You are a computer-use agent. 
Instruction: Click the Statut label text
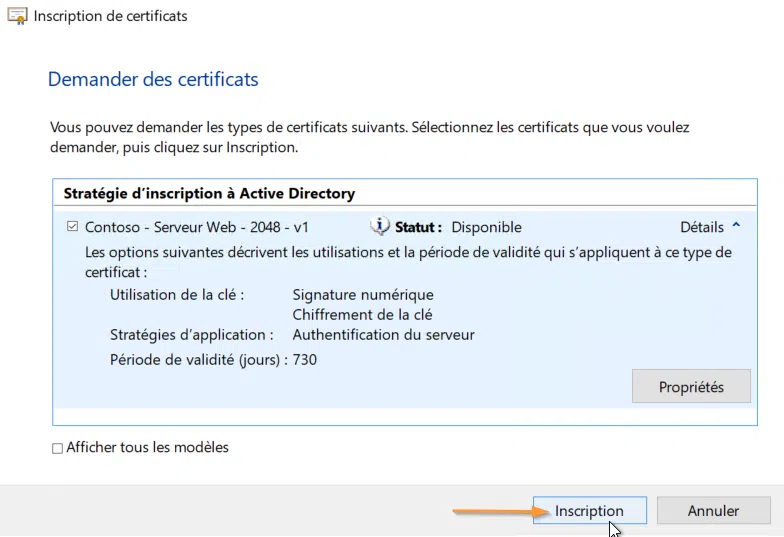(418, 227)
